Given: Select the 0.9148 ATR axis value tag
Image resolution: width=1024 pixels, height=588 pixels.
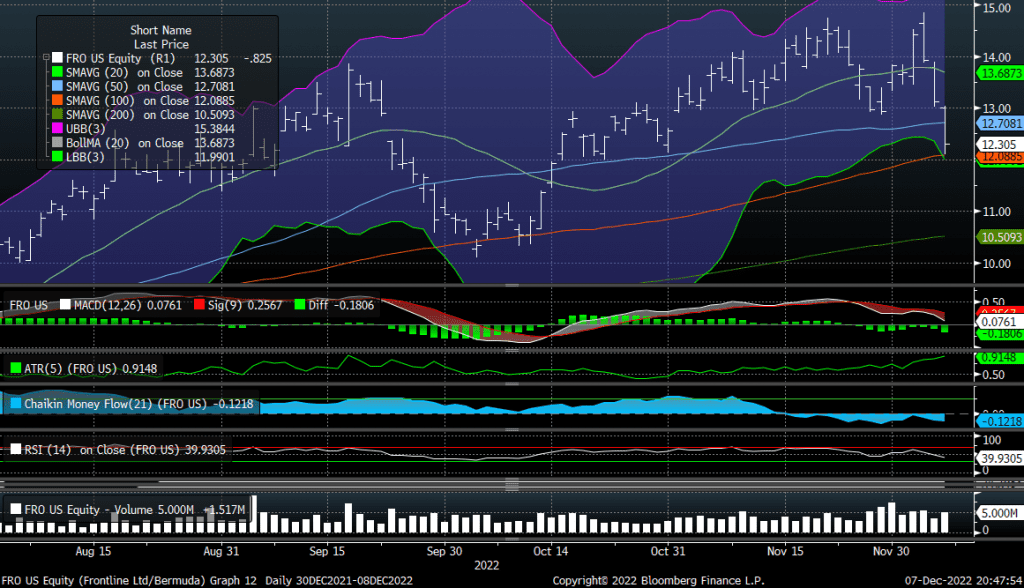Looking at the screenshot, I should click(999, 357).
